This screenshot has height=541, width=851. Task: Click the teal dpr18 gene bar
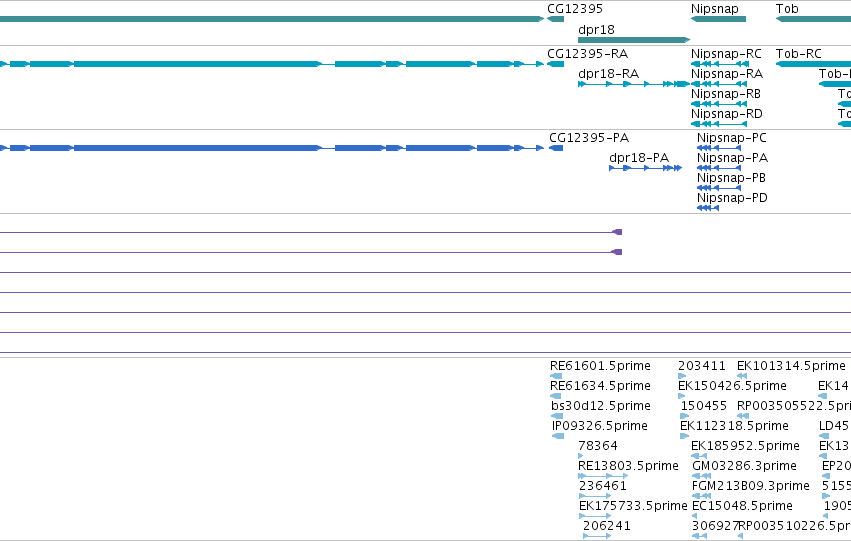(x=634, y=40)
